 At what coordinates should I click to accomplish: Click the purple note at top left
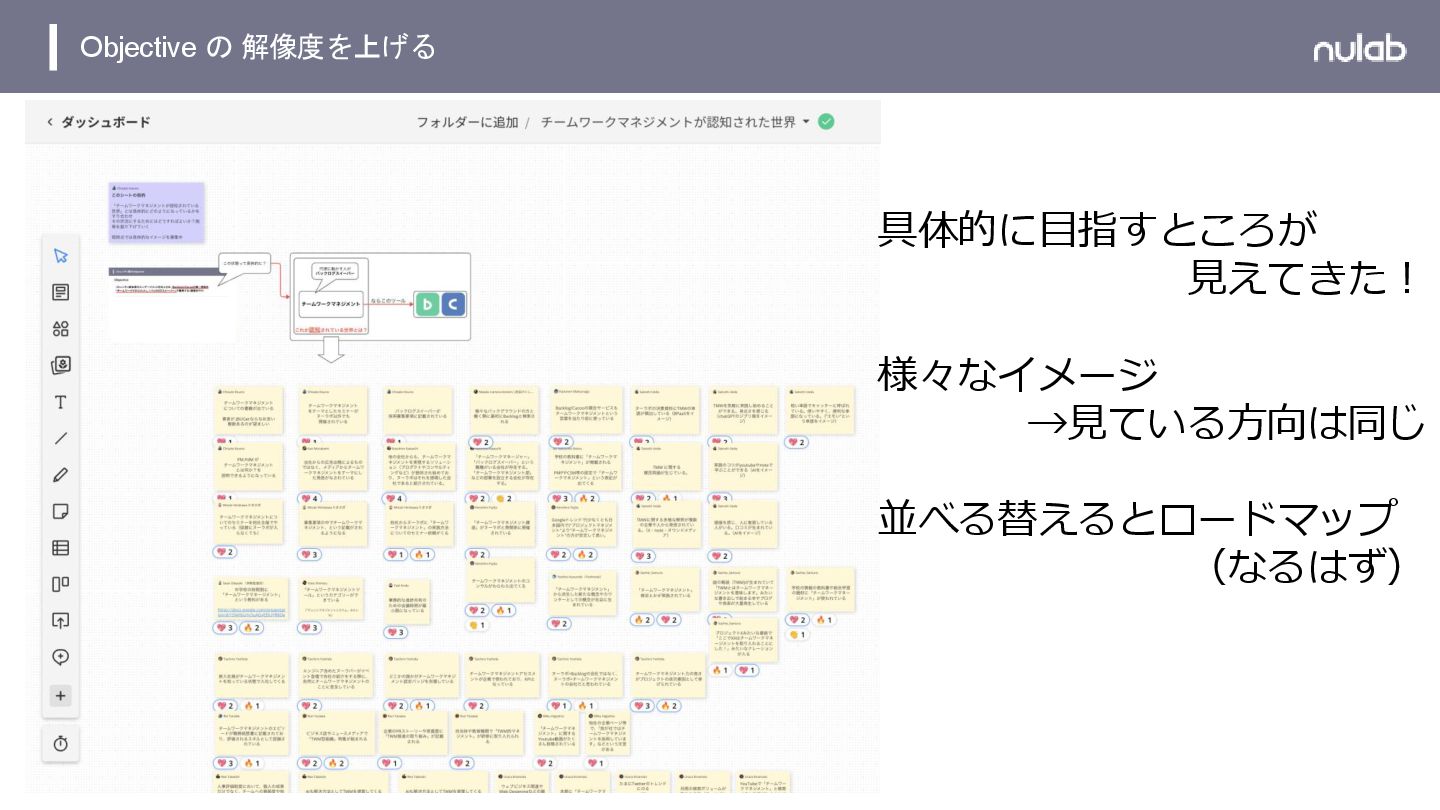click(157, 212)
